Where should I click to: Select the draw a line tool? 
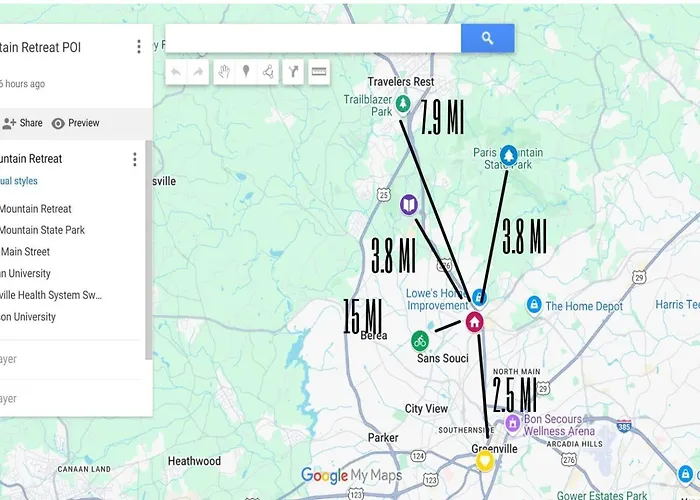268,72
